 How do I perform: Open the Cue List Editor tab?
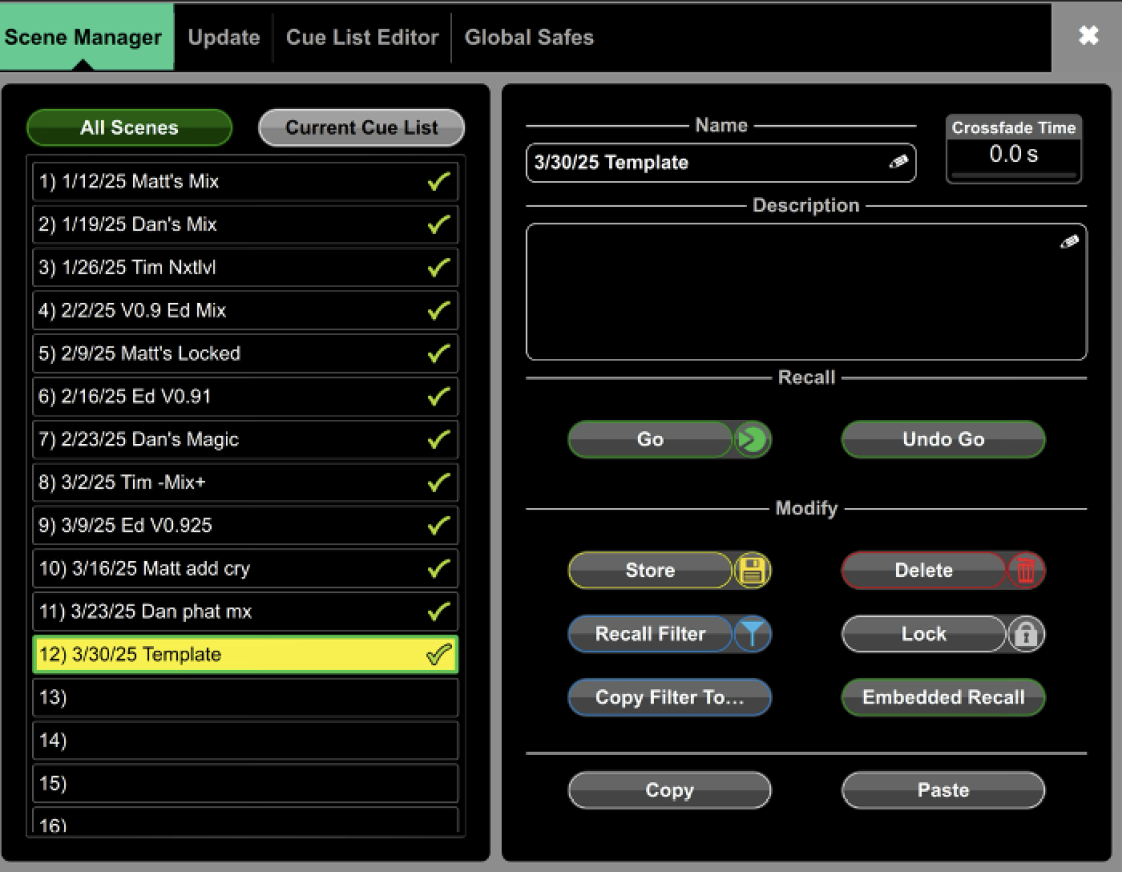(362, 38)
